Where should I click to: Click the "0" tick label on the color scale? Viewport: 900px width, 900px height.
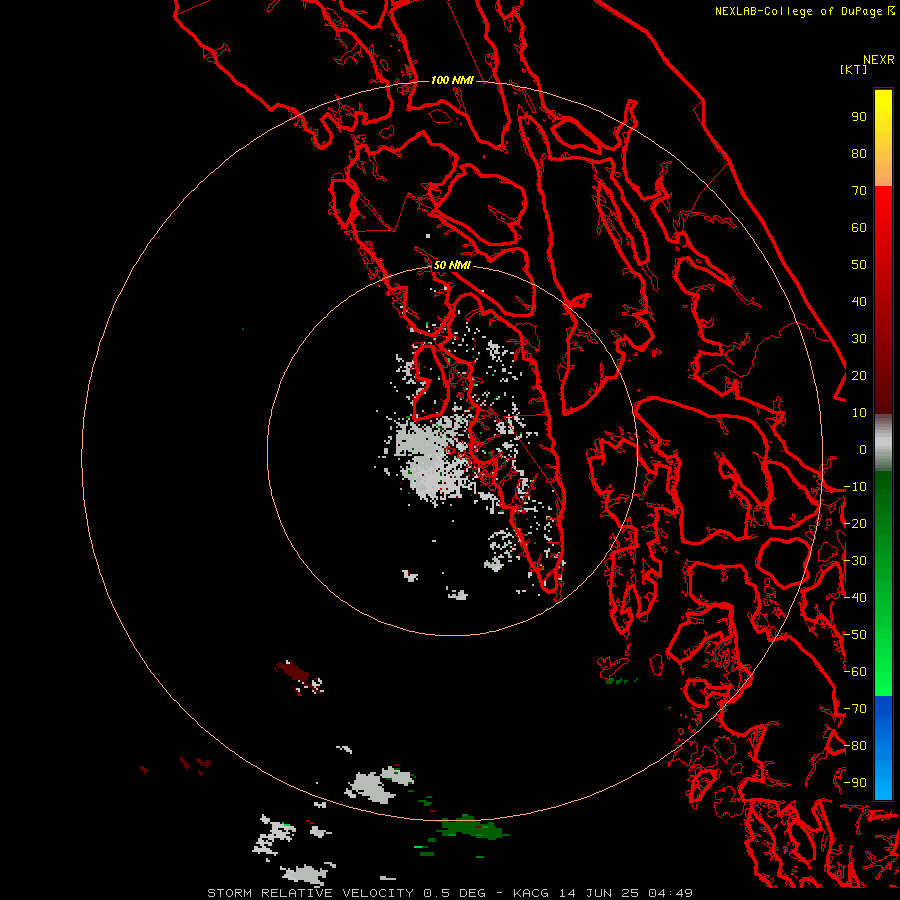tap(863, 450)
